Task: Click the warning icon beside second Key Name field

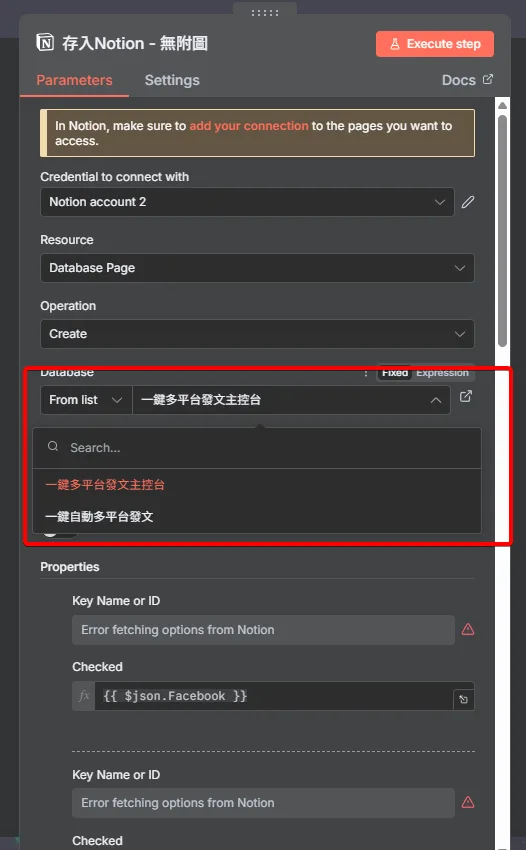Action: [x=467, y=802]
